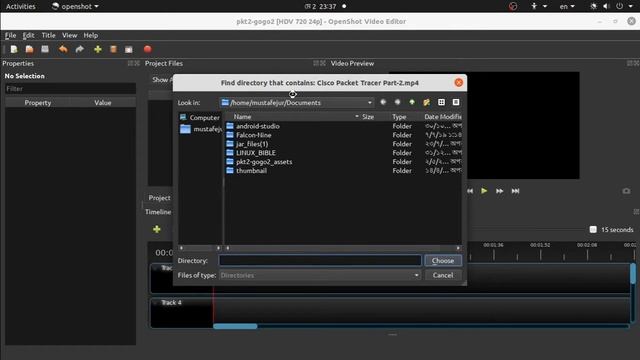Open the View menu
The width and height of the screenshot is (640, 360).
pos(69,36)
